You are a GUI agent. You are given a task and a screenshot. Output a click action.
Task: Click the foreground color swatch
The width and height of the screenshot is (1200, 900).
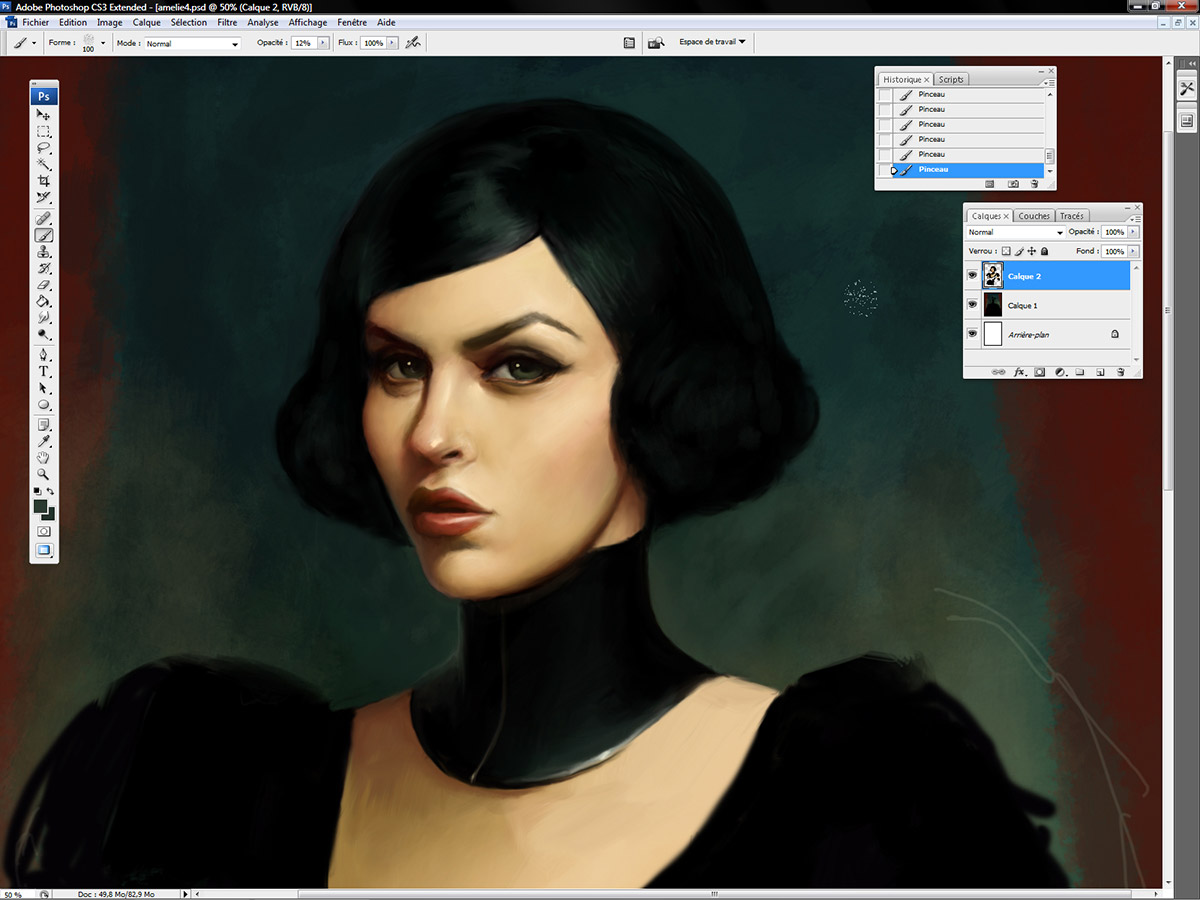[x=40, y=507]
